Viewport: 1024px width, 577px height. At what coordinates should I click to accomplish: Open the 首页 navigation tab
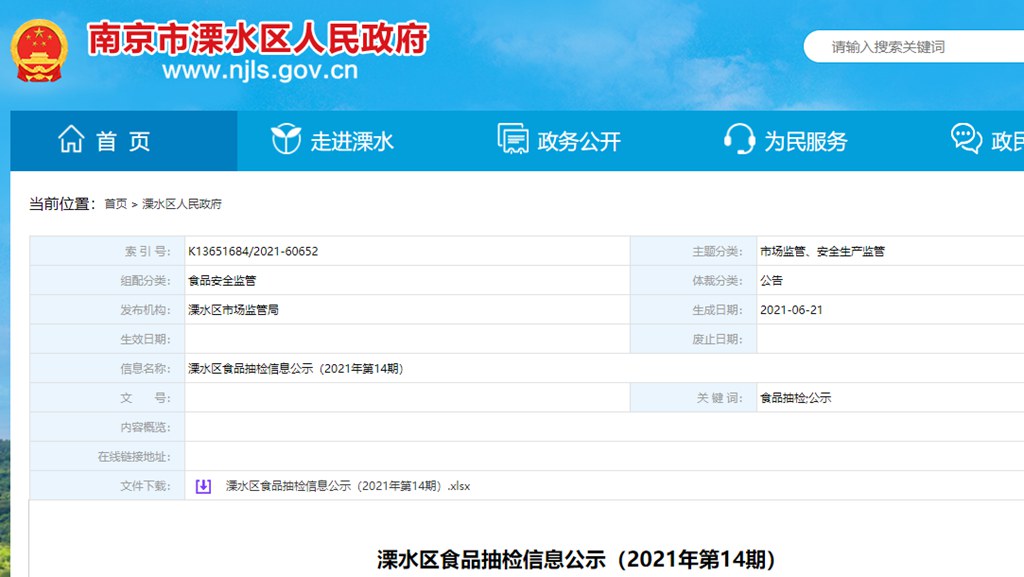[x=123, y=141]
